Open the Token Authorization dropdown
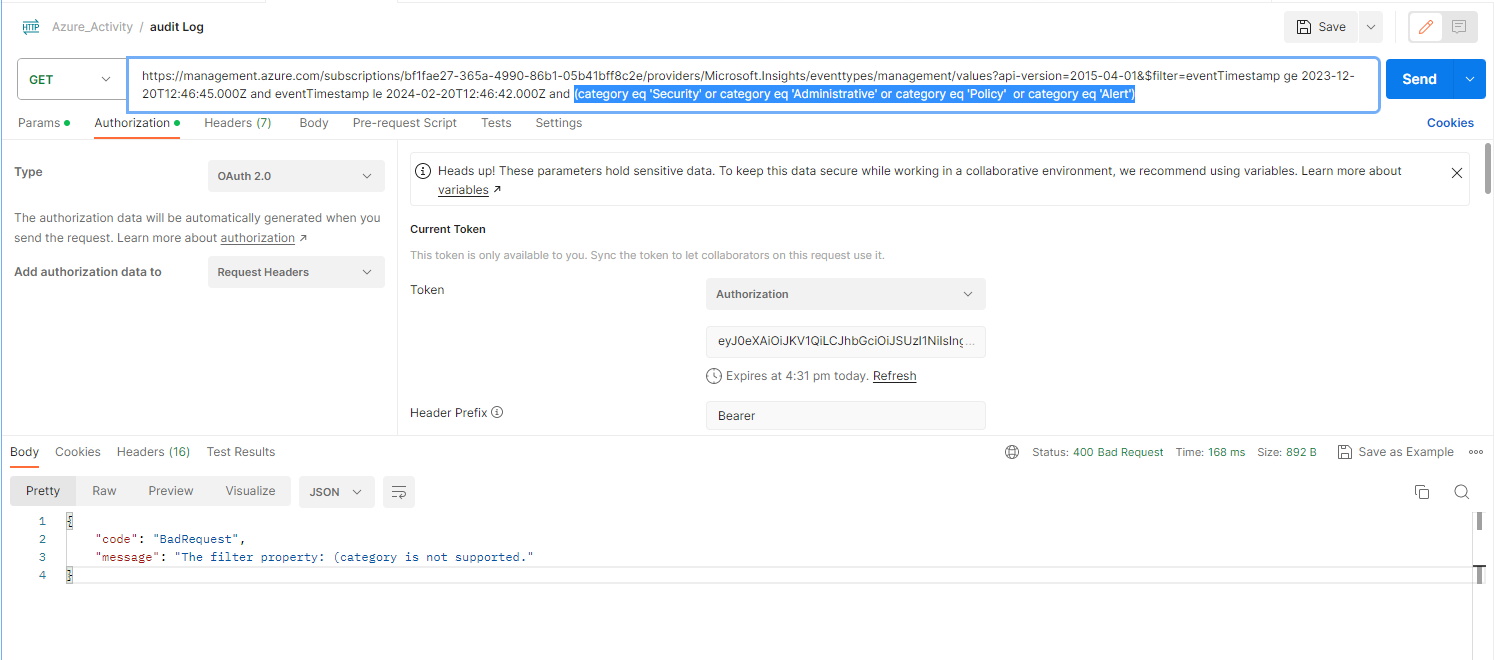 [846, 294]
